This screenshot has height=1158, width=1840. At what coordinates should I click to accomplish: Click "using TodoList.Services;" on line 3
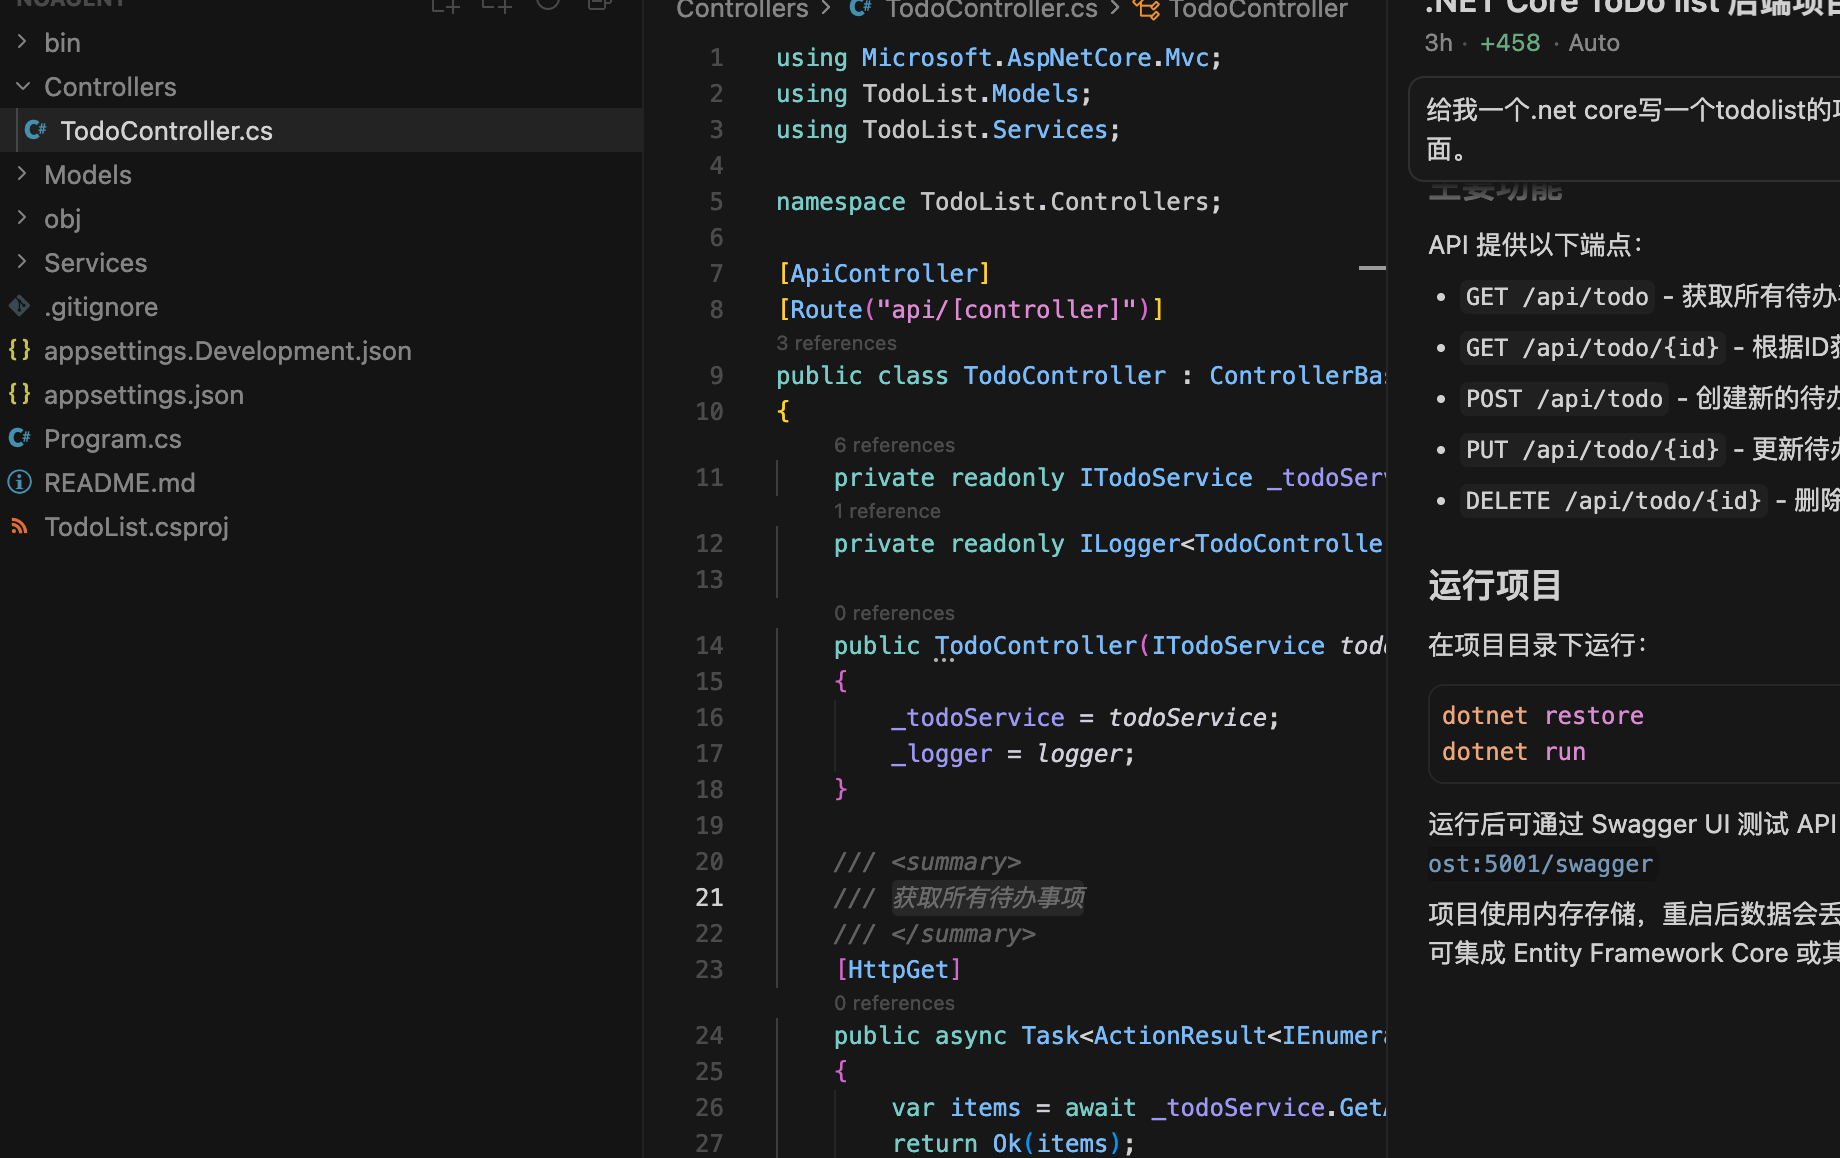tap(948, 130)
